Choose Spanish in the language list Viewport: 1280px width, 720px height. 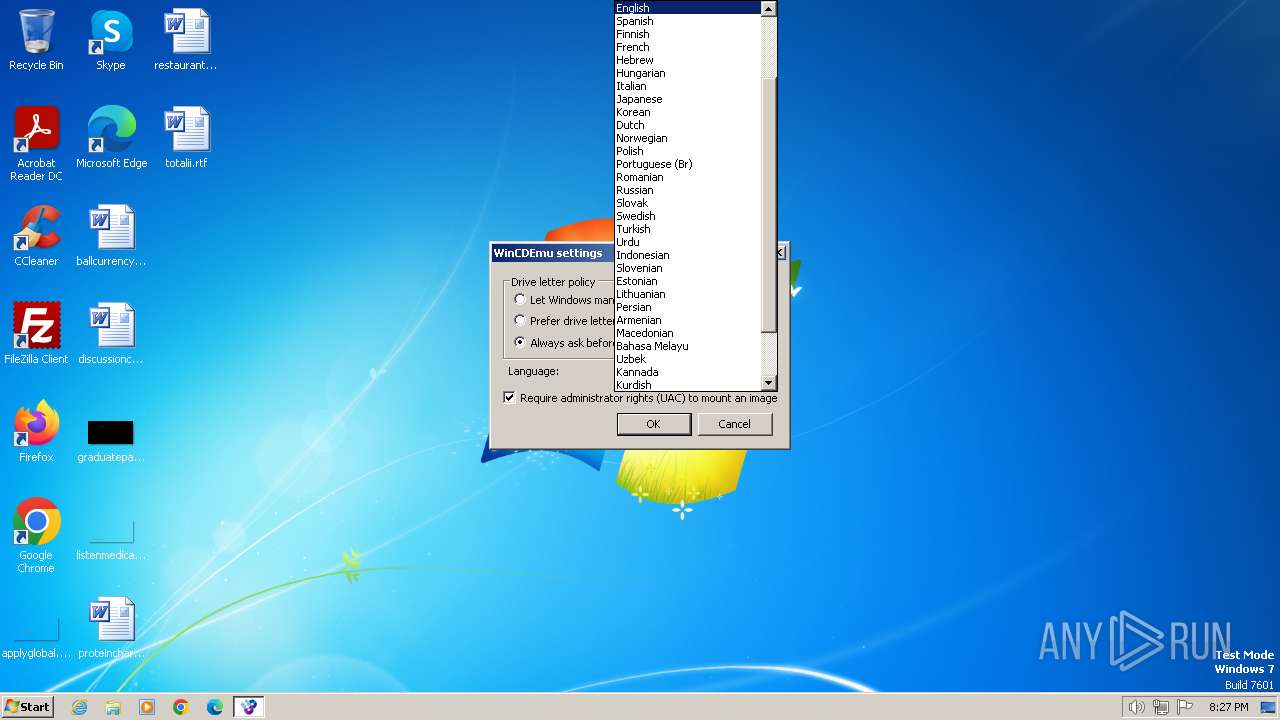click(x=688, y=21)
